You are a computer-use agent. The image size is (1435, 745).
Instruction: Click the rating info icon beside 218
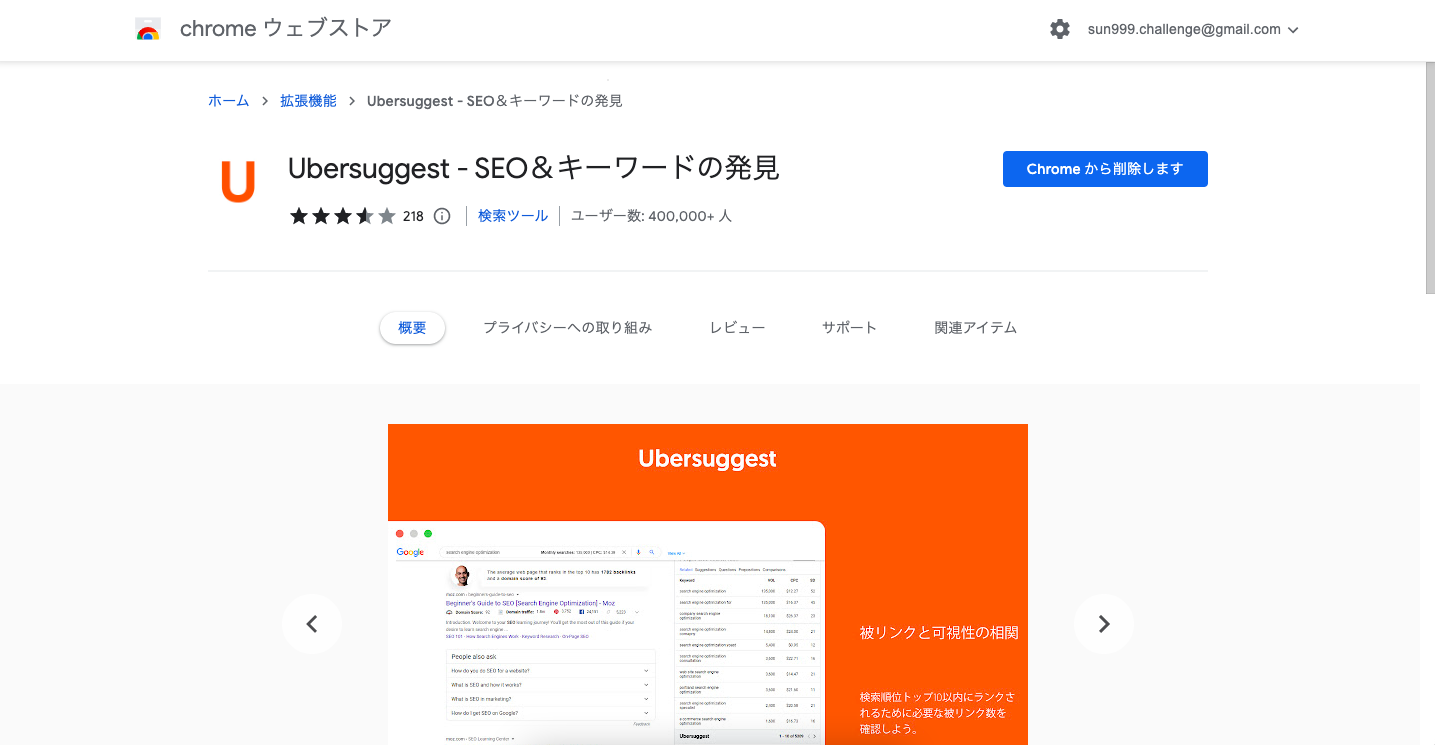click(442, 216)
